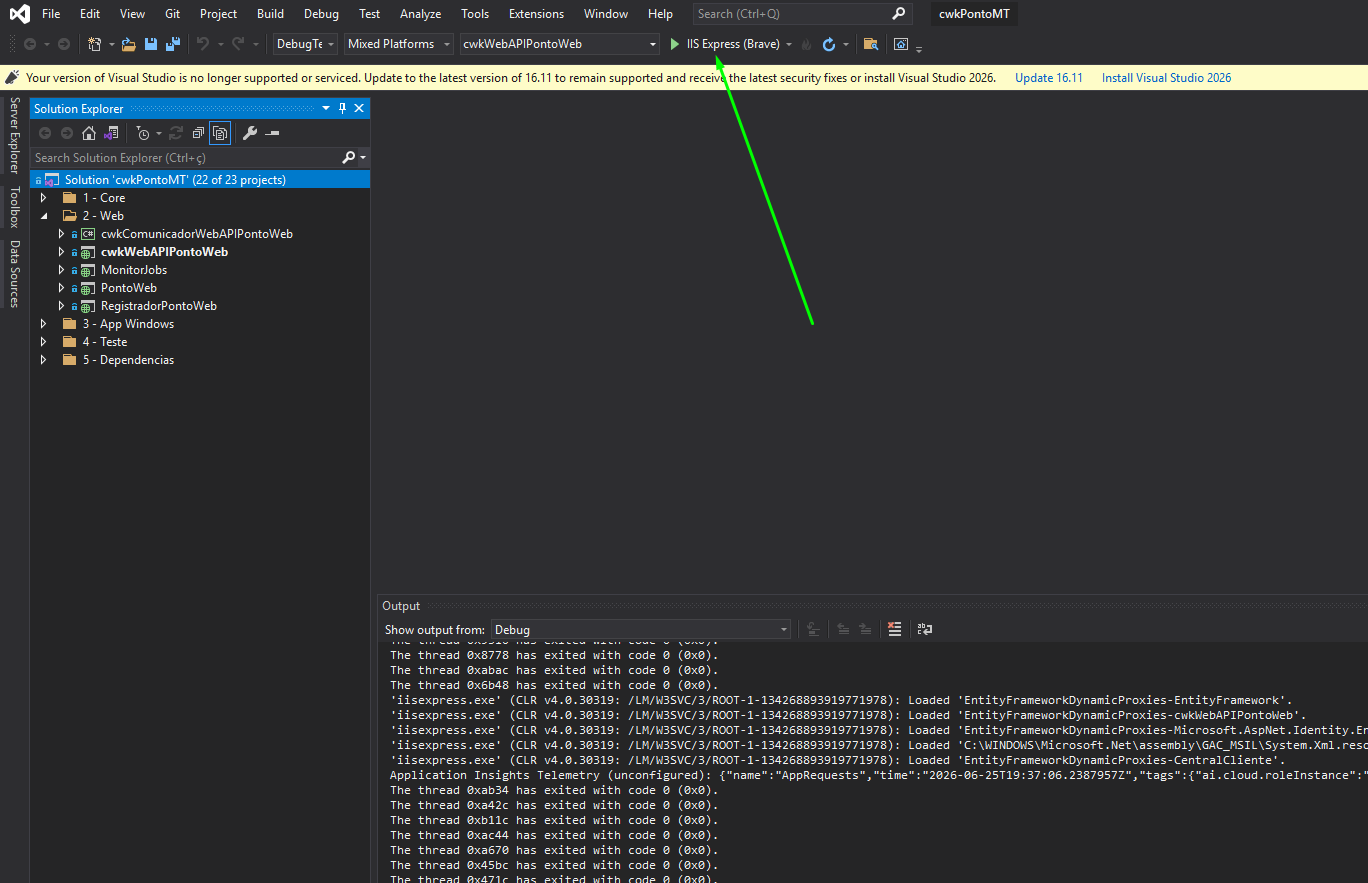Image resolution: width=1368 pixels, height=883 pixels.
Task: Toggle auto-hide pin on Solution Explorer
Action: [342, 108]
